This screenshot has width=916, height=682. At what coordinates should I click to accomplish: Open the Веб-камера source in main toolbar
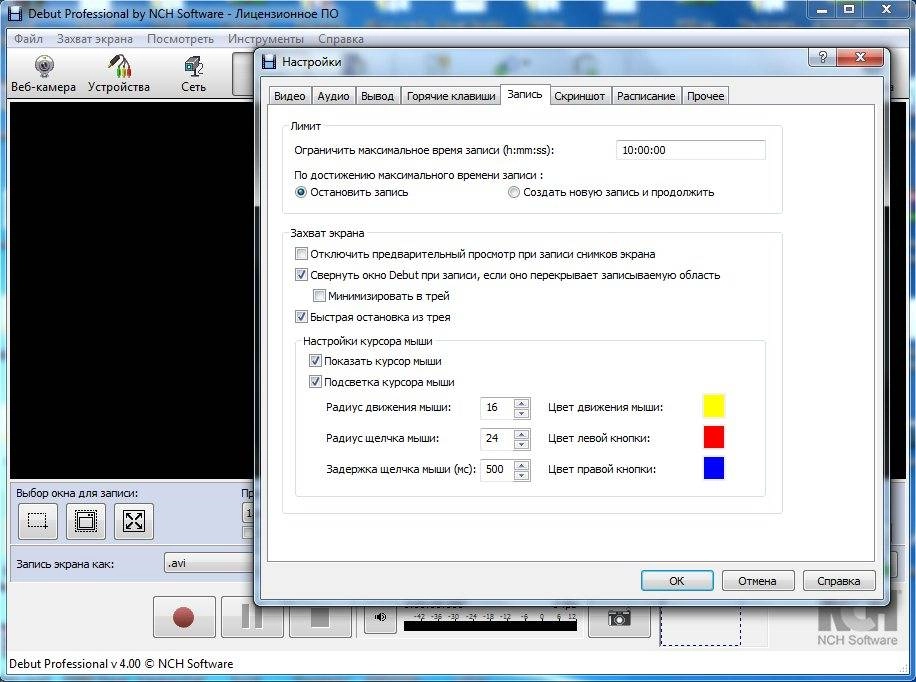click(44, 74)
